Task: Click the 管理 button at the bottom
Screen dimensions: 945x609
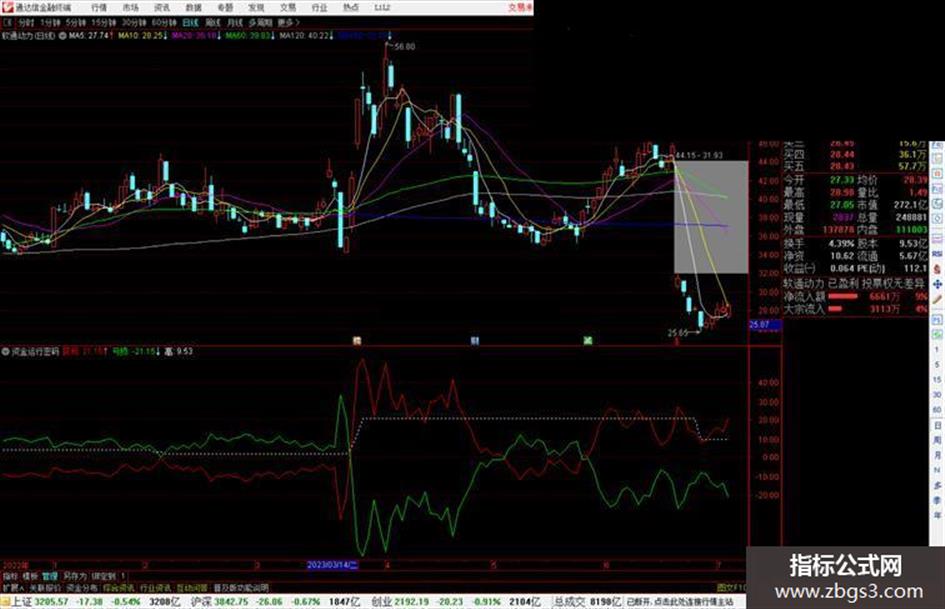Action: (50, 576)
